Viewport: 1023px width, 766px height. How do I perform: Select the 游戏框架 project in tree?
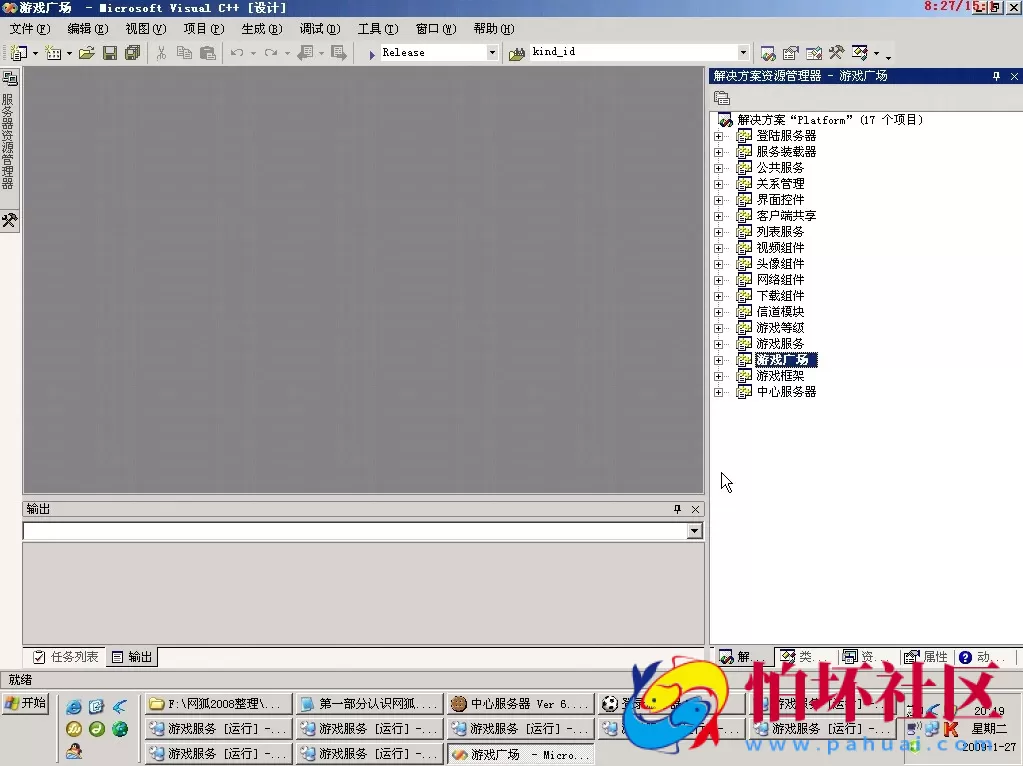[x=779, y=376]
